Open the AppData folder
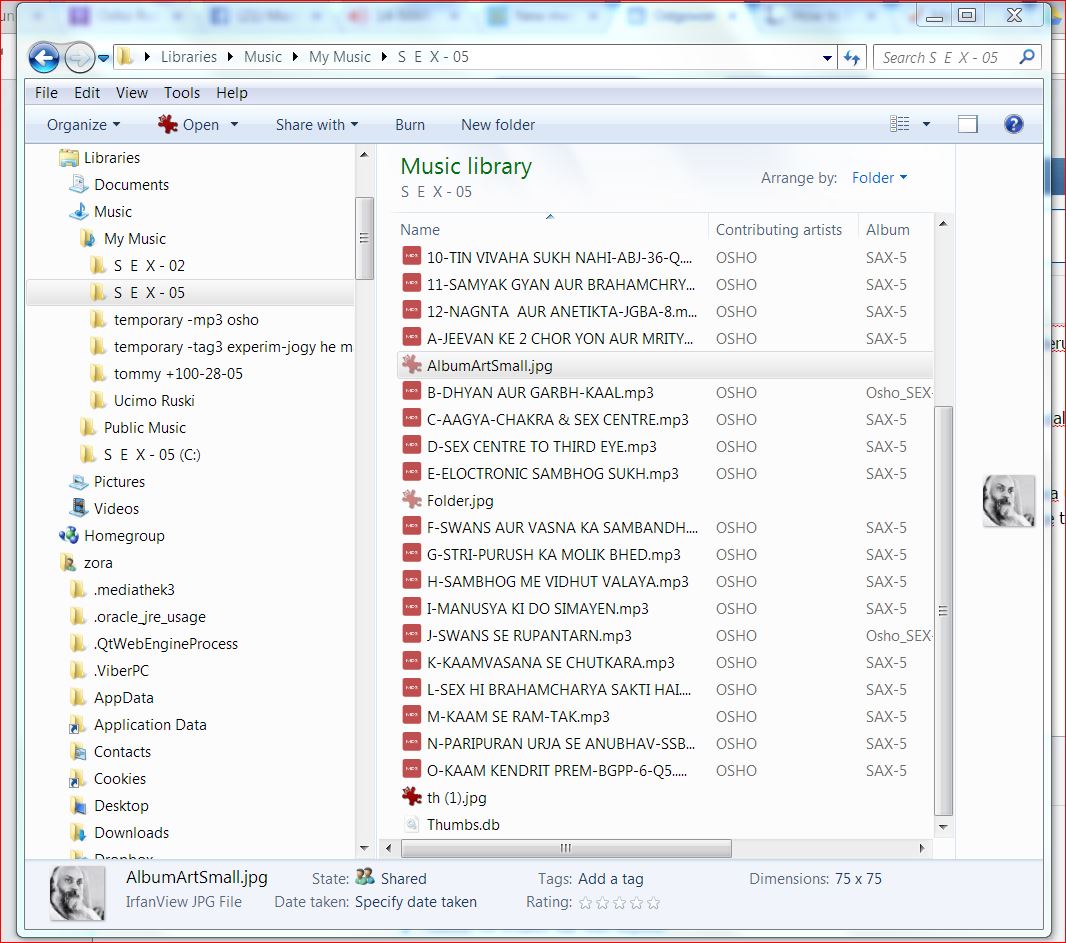The height and width of the screenshot is (943, 1066). point(124,698)
